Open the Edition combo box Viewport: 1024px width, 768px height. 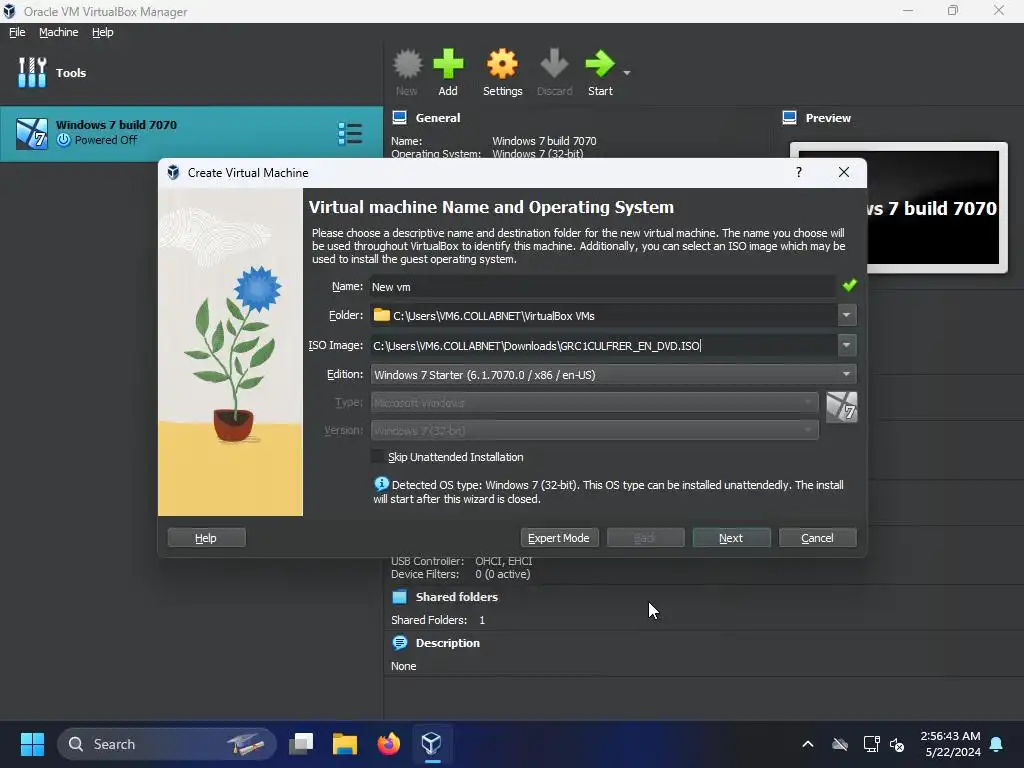(613, 375)
